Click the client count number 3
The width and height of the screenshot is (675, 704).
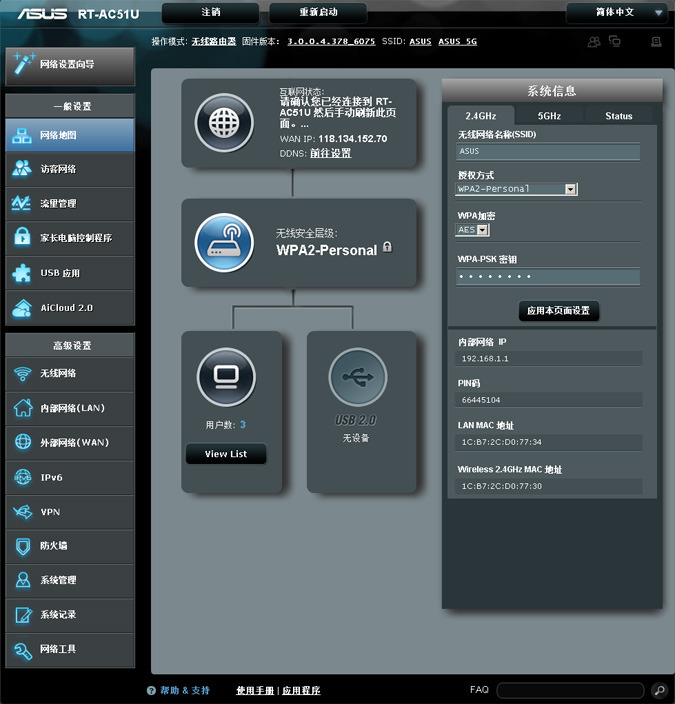point(243,424)
